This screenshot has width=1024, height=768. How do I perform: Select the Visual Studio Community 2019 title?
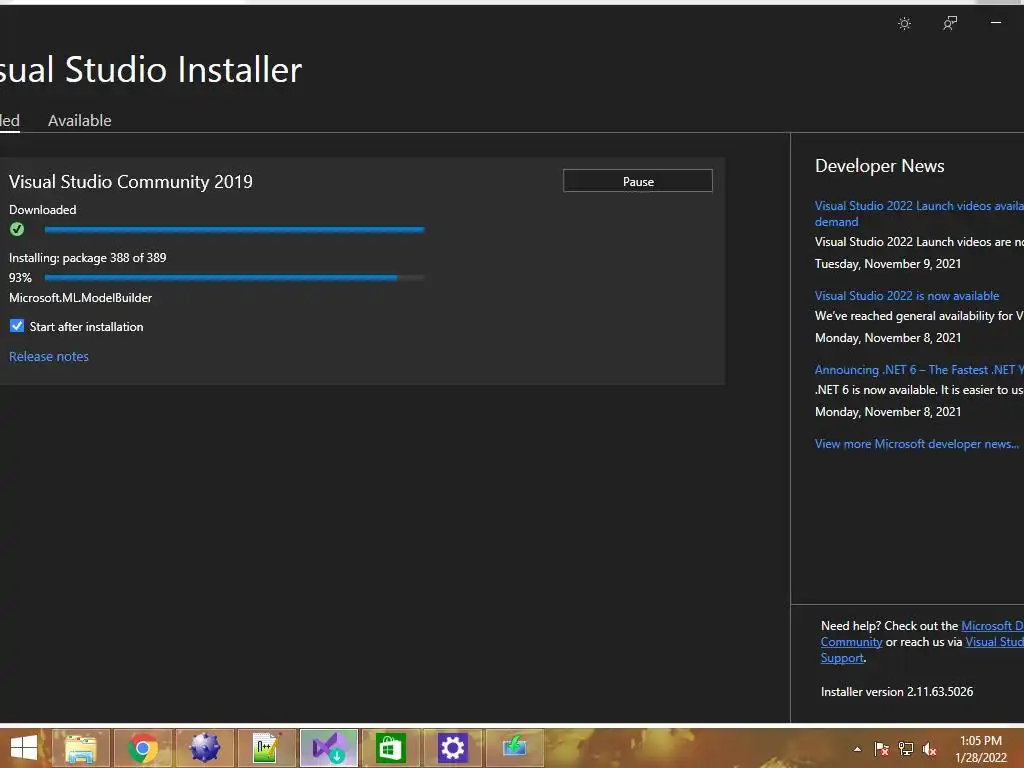pos(131,182)
